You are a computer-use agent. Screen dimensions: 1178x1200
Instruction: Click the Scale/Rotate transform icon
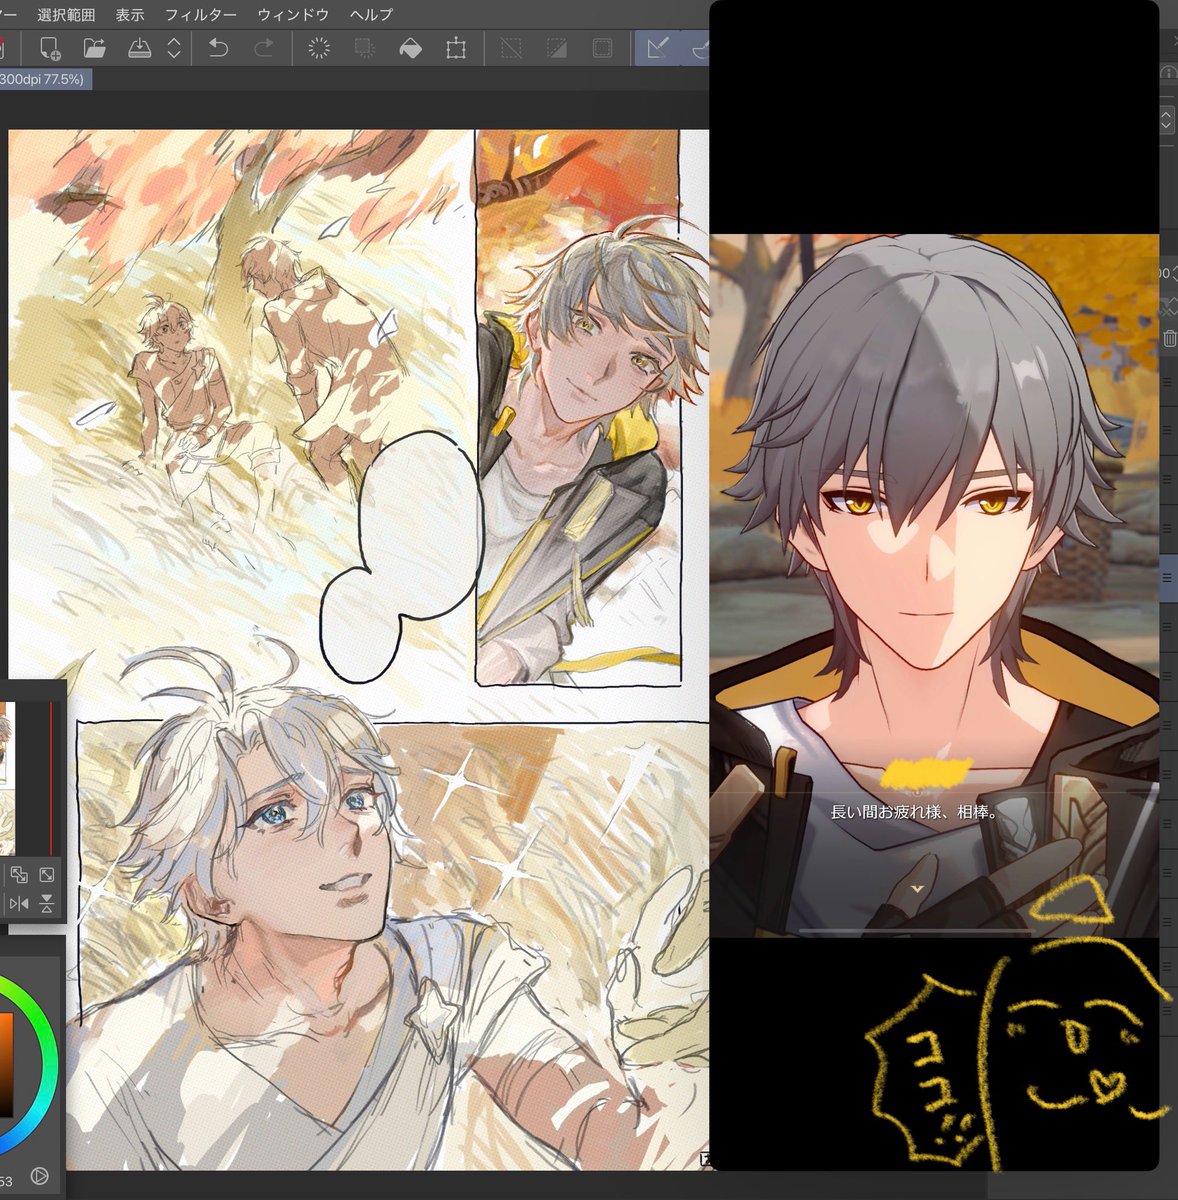click(x=456, y=48)
